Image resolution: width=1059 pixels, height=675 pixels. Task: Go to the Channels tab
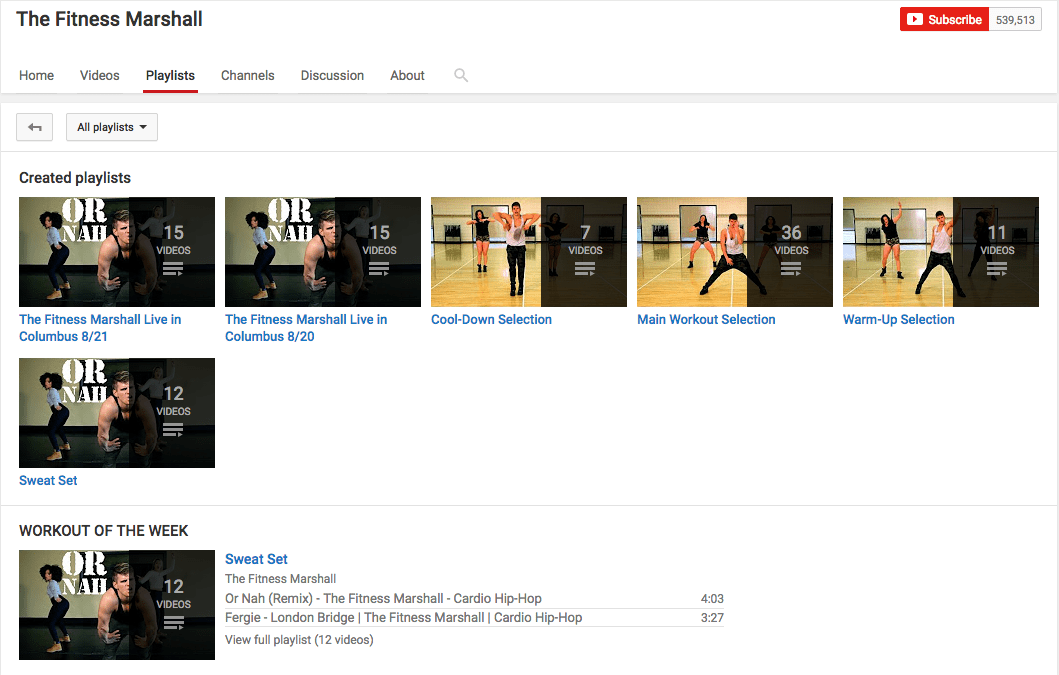(248, 75)
